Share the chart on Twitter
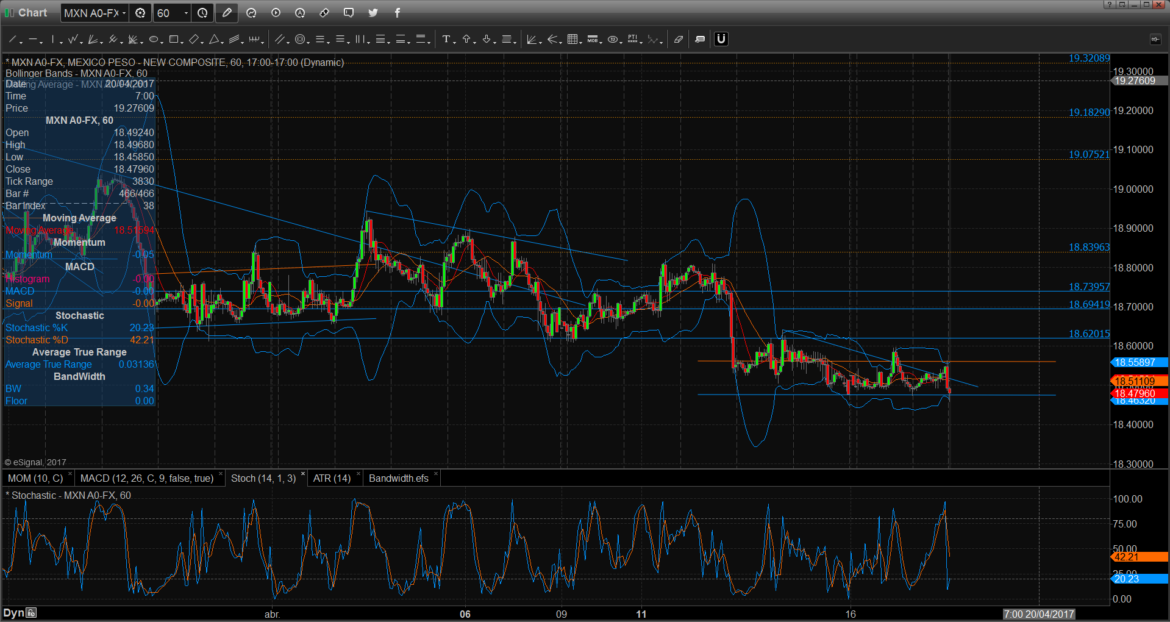The image size is (1170, 622). coord(372,13)
